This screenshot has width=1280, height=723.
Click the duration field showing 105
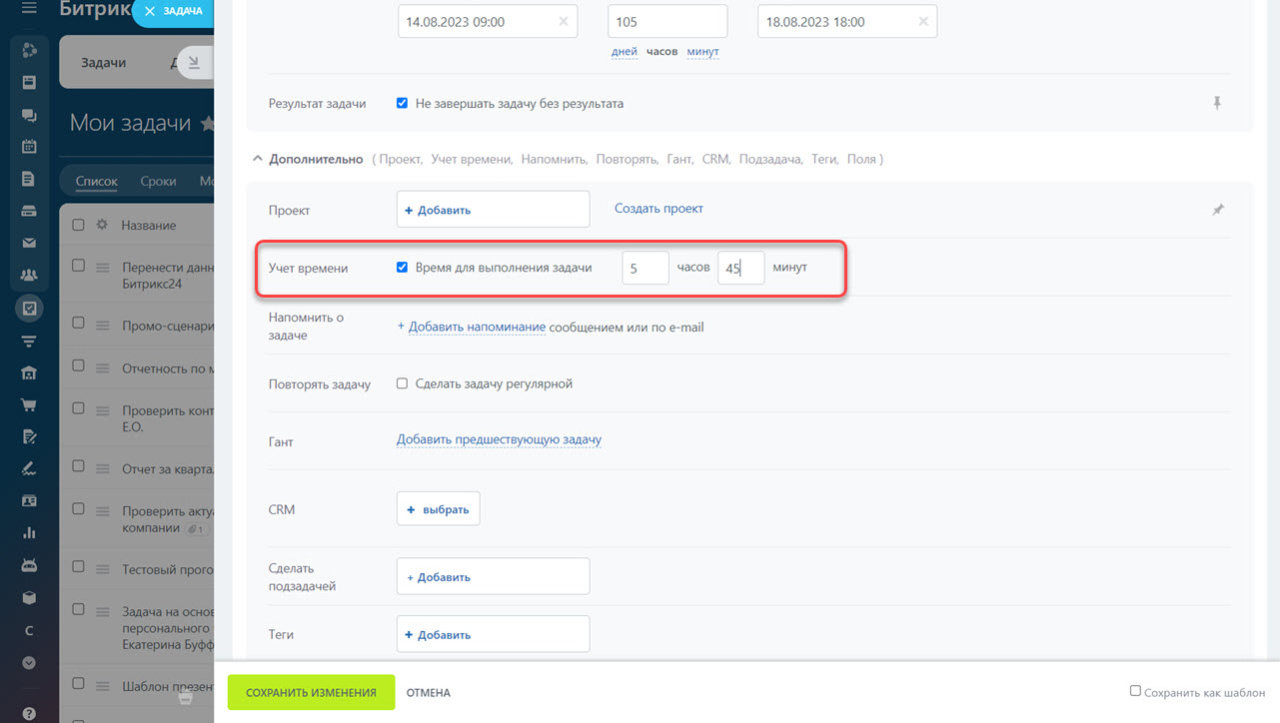click(667, 22)
